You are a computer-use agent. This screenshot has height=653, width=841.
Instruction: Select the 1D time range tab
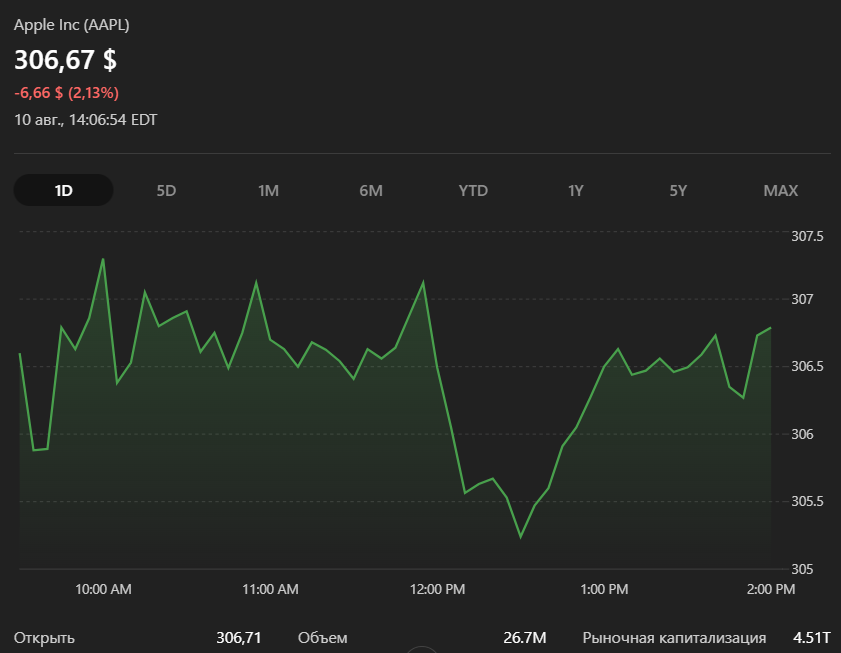click(63, 190)
